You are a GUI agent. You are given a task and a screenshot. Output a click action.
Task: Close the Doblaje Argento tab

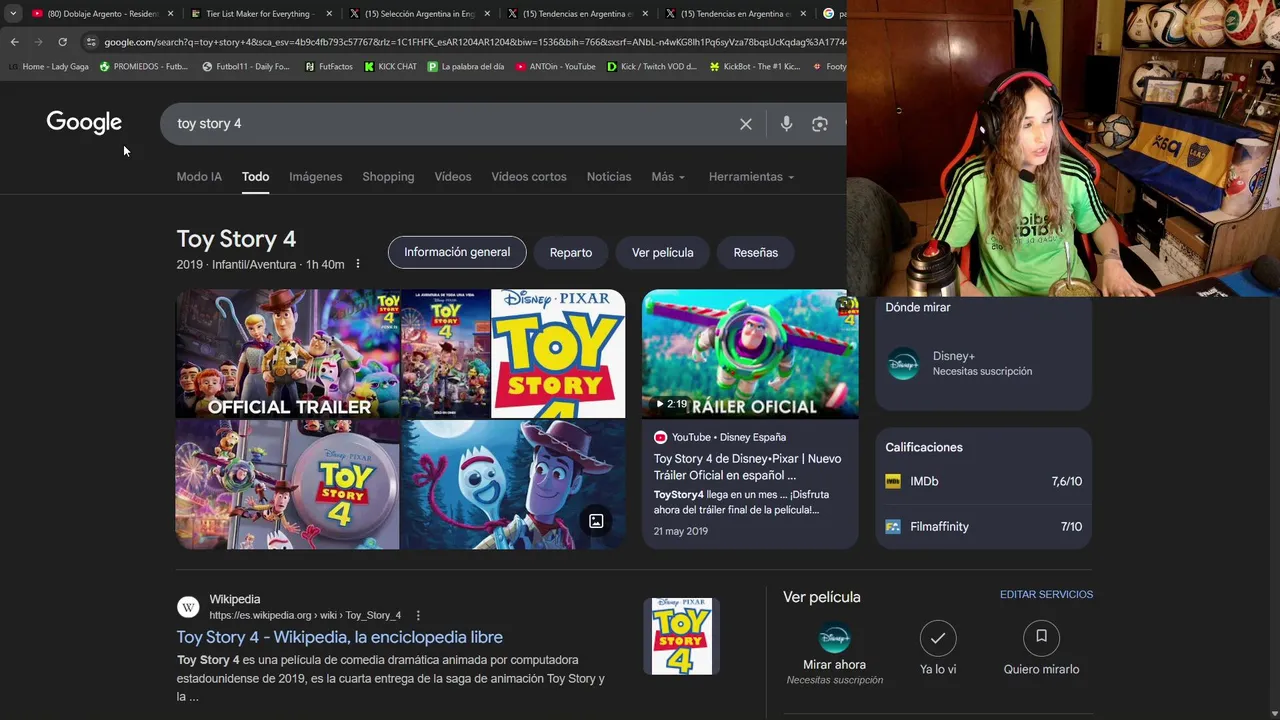click(x=171, y=14)
